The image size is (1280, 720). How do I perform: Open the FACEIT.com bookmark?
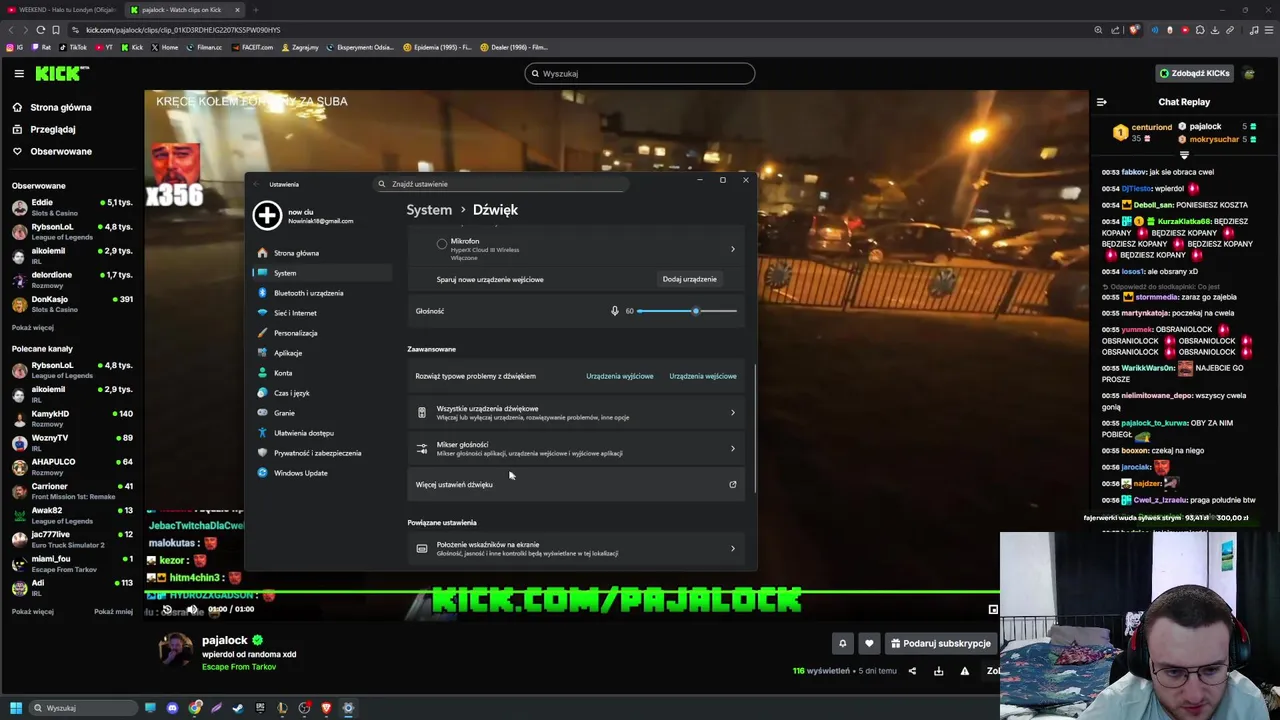pos(251,47)
